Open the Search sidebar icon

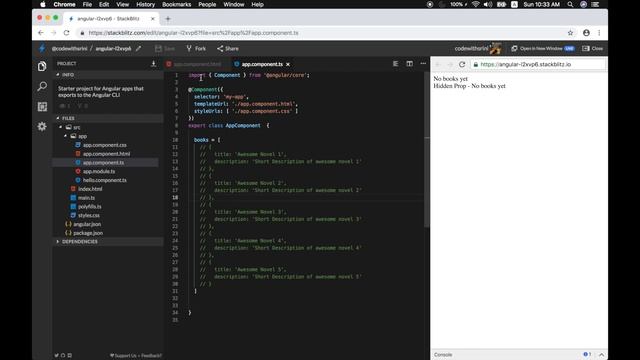coord(42,86)
